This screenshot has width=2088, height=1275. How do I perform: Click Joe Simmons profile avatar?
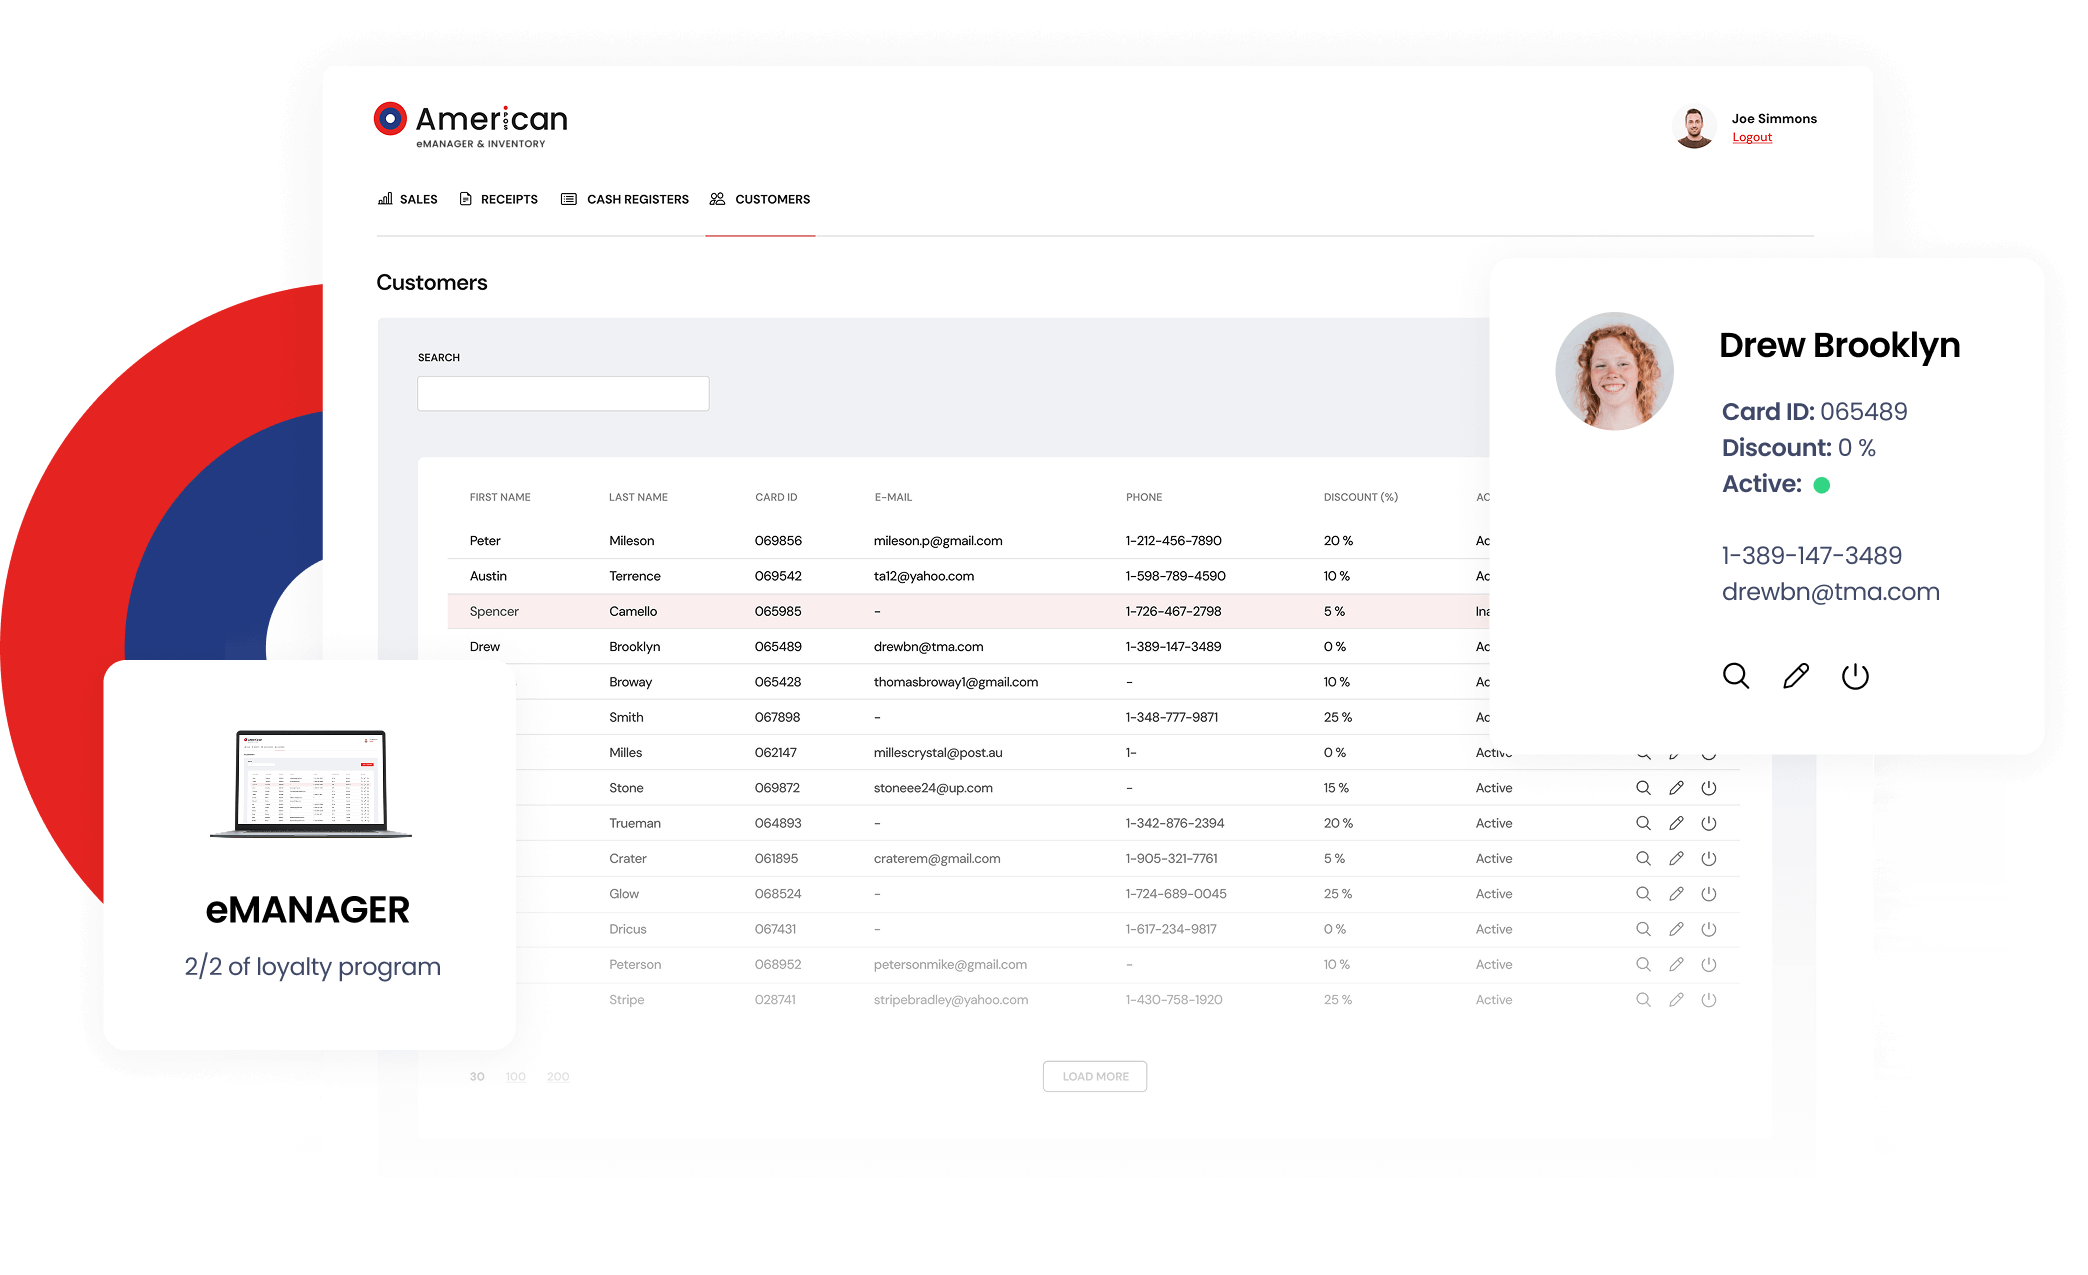tap(1694, 128)
